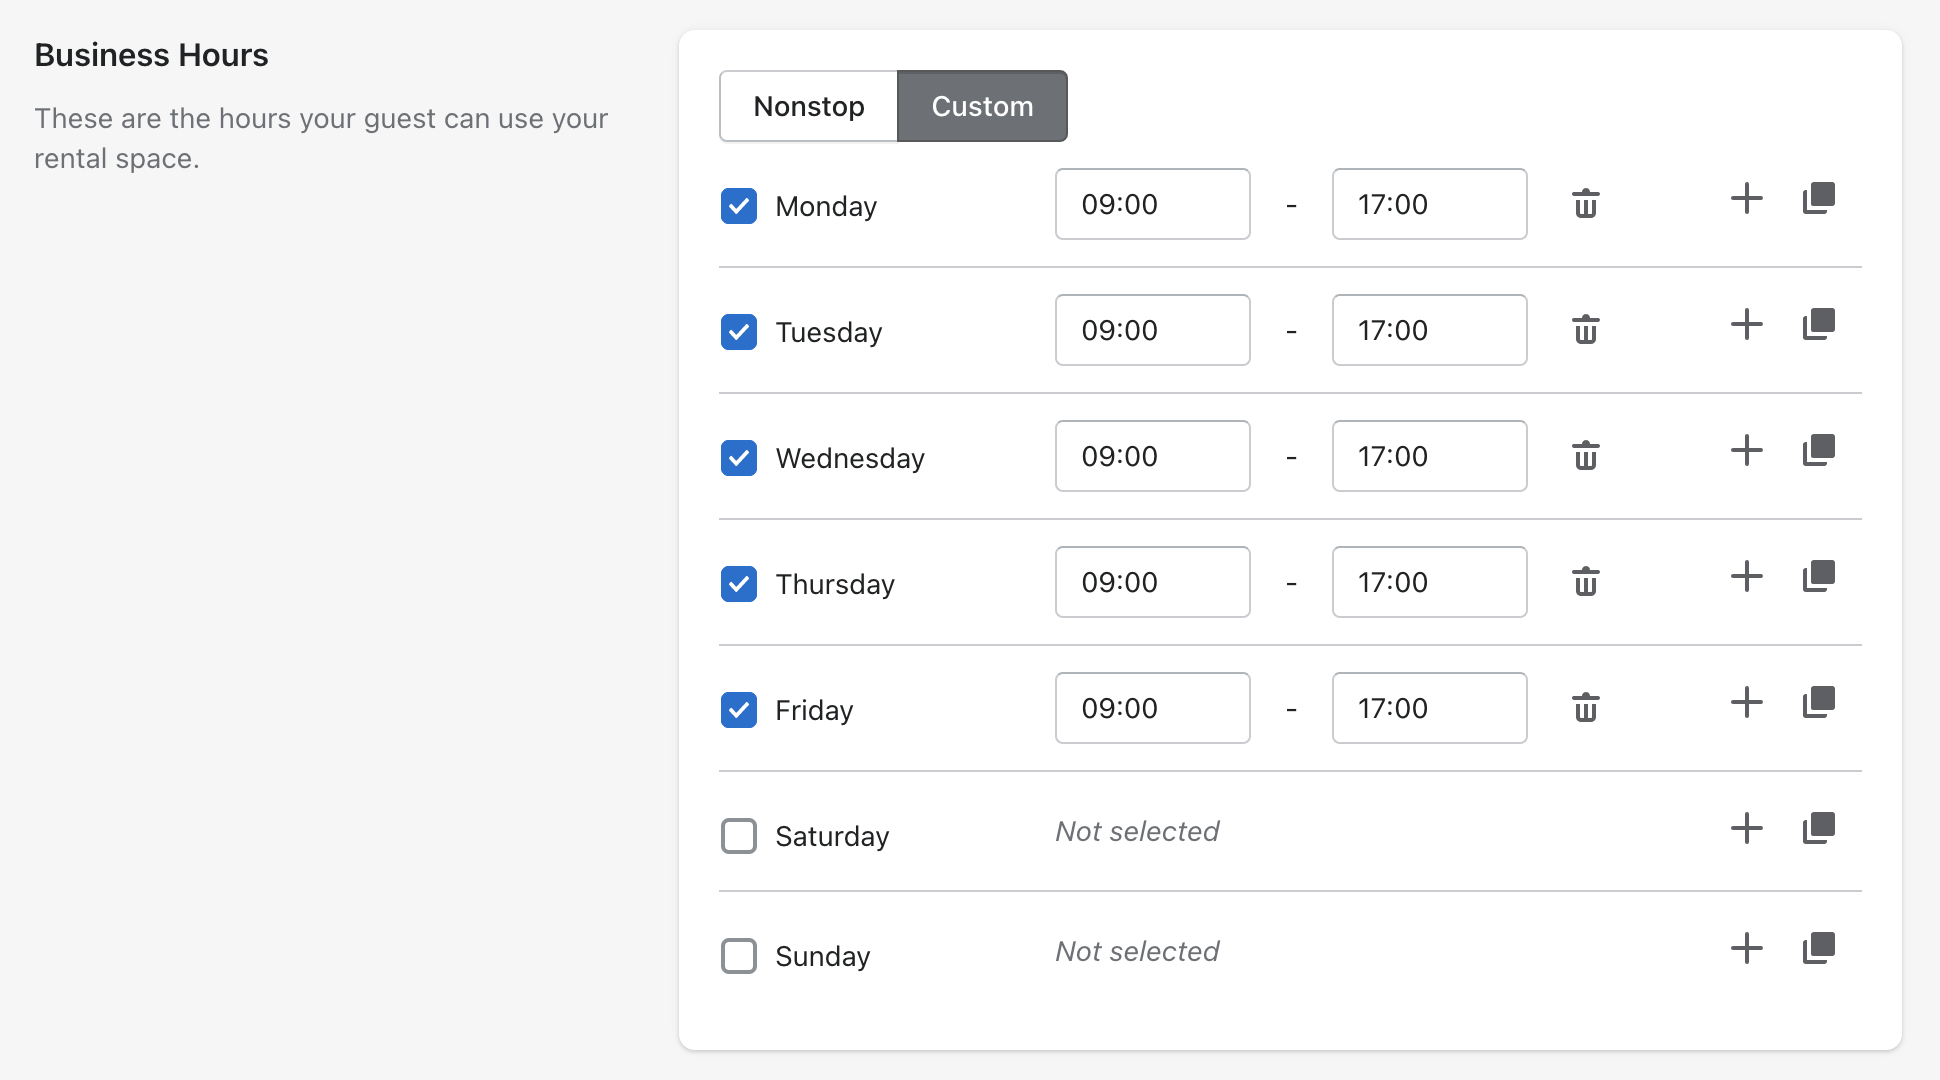Disable the Thursday checkbox
The image size is (1940, 1080).
point(739,584)
